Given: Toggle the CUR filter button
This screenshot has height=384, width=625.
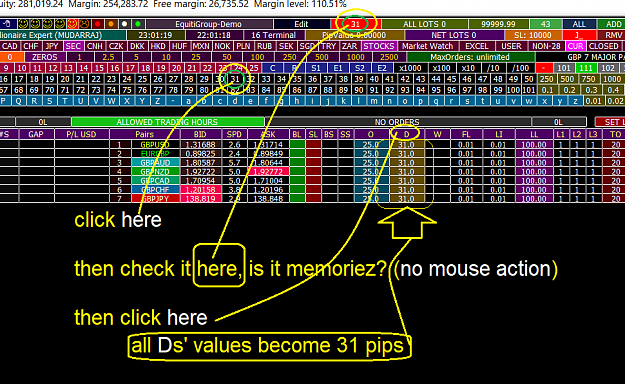Looking at the screenshot, I should point(575,46).
